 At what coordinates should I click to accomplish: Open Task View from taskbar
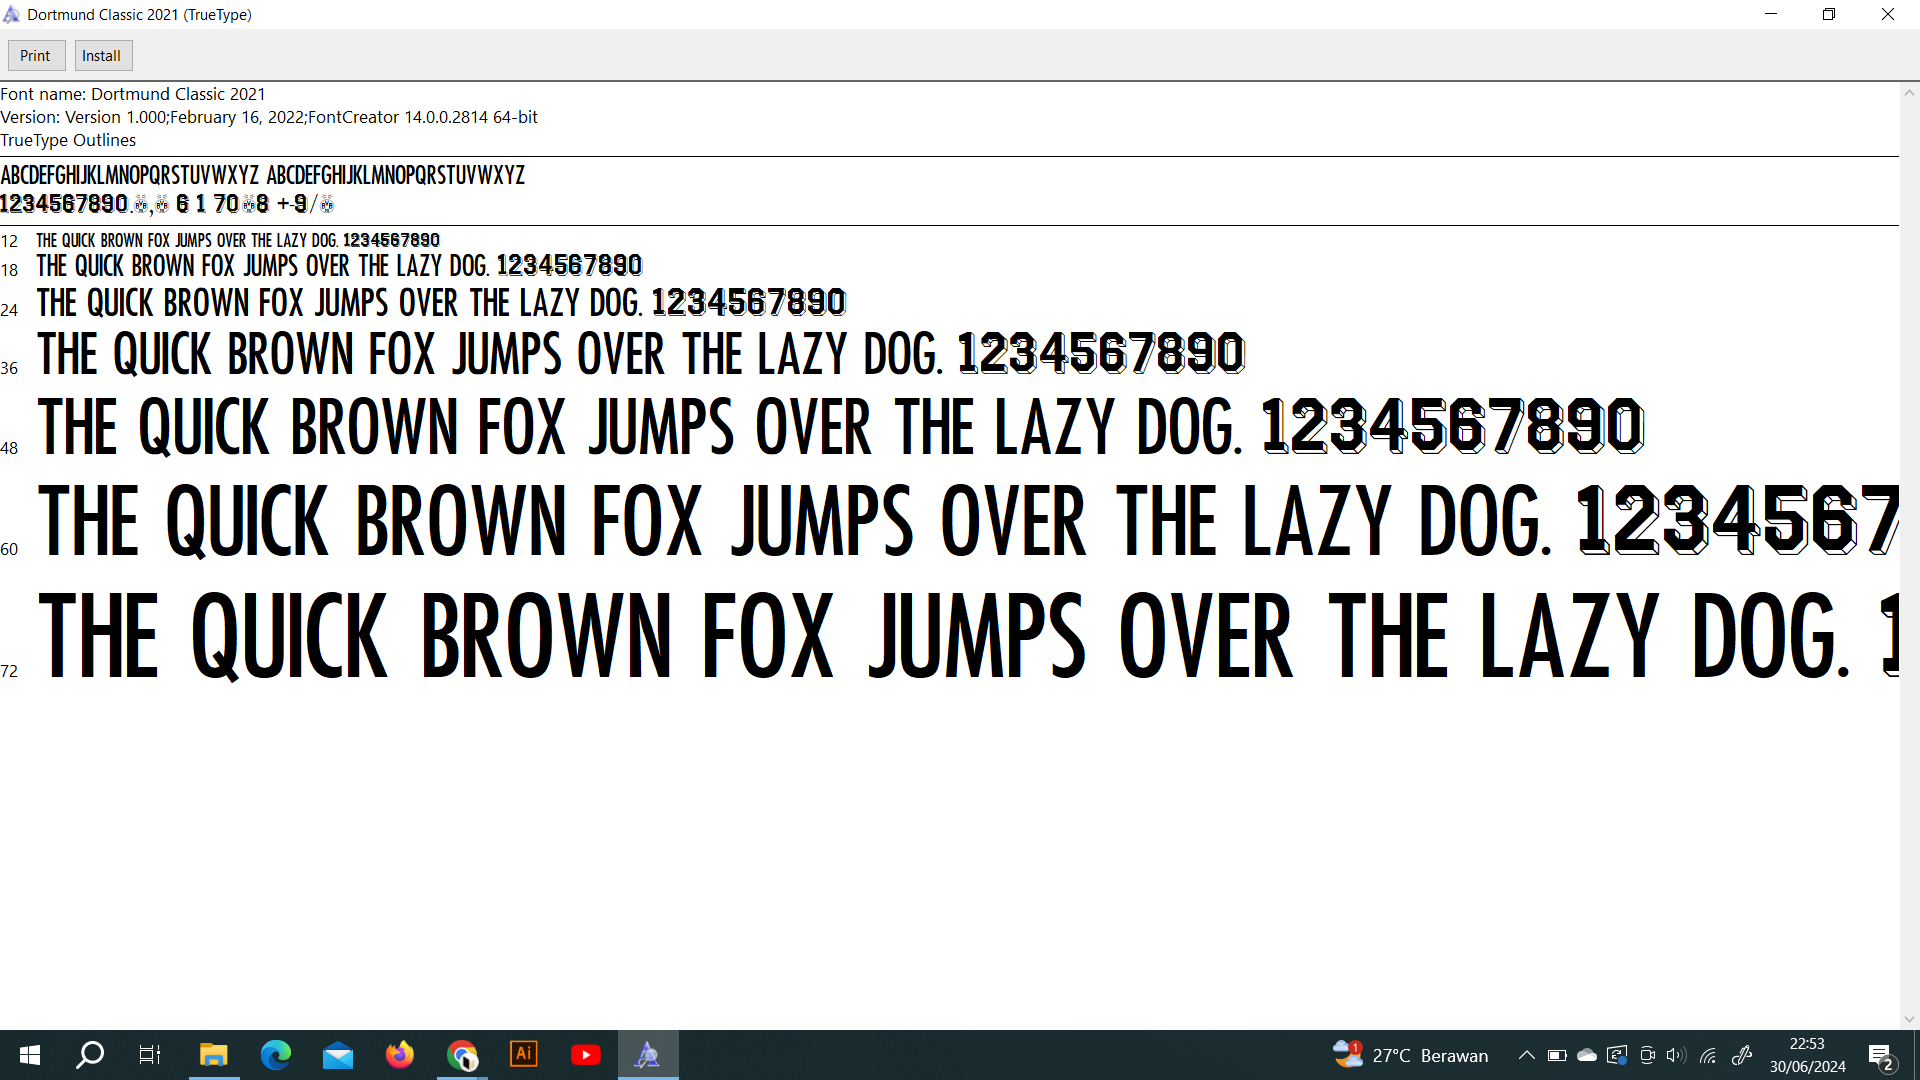pos(150,1055)
